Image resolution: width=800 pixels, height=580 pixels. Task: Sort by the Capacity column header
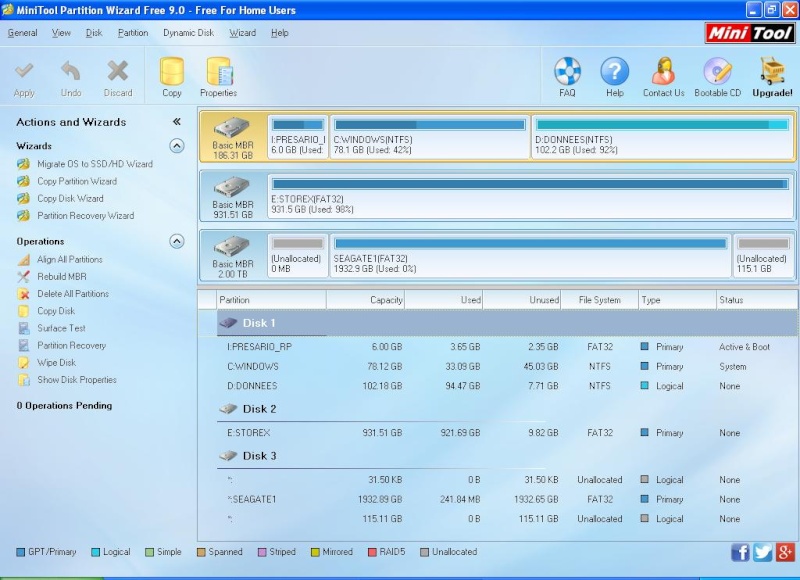(366, 300)
